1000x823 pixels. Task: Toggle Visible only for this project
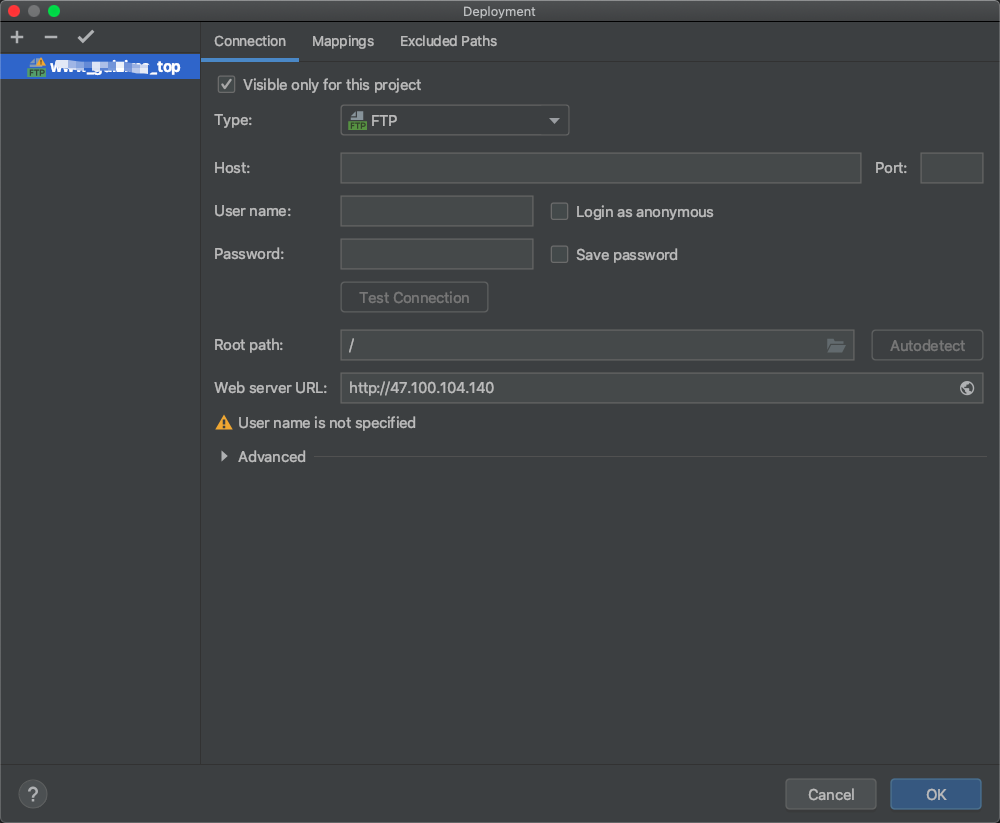point(226,85)
